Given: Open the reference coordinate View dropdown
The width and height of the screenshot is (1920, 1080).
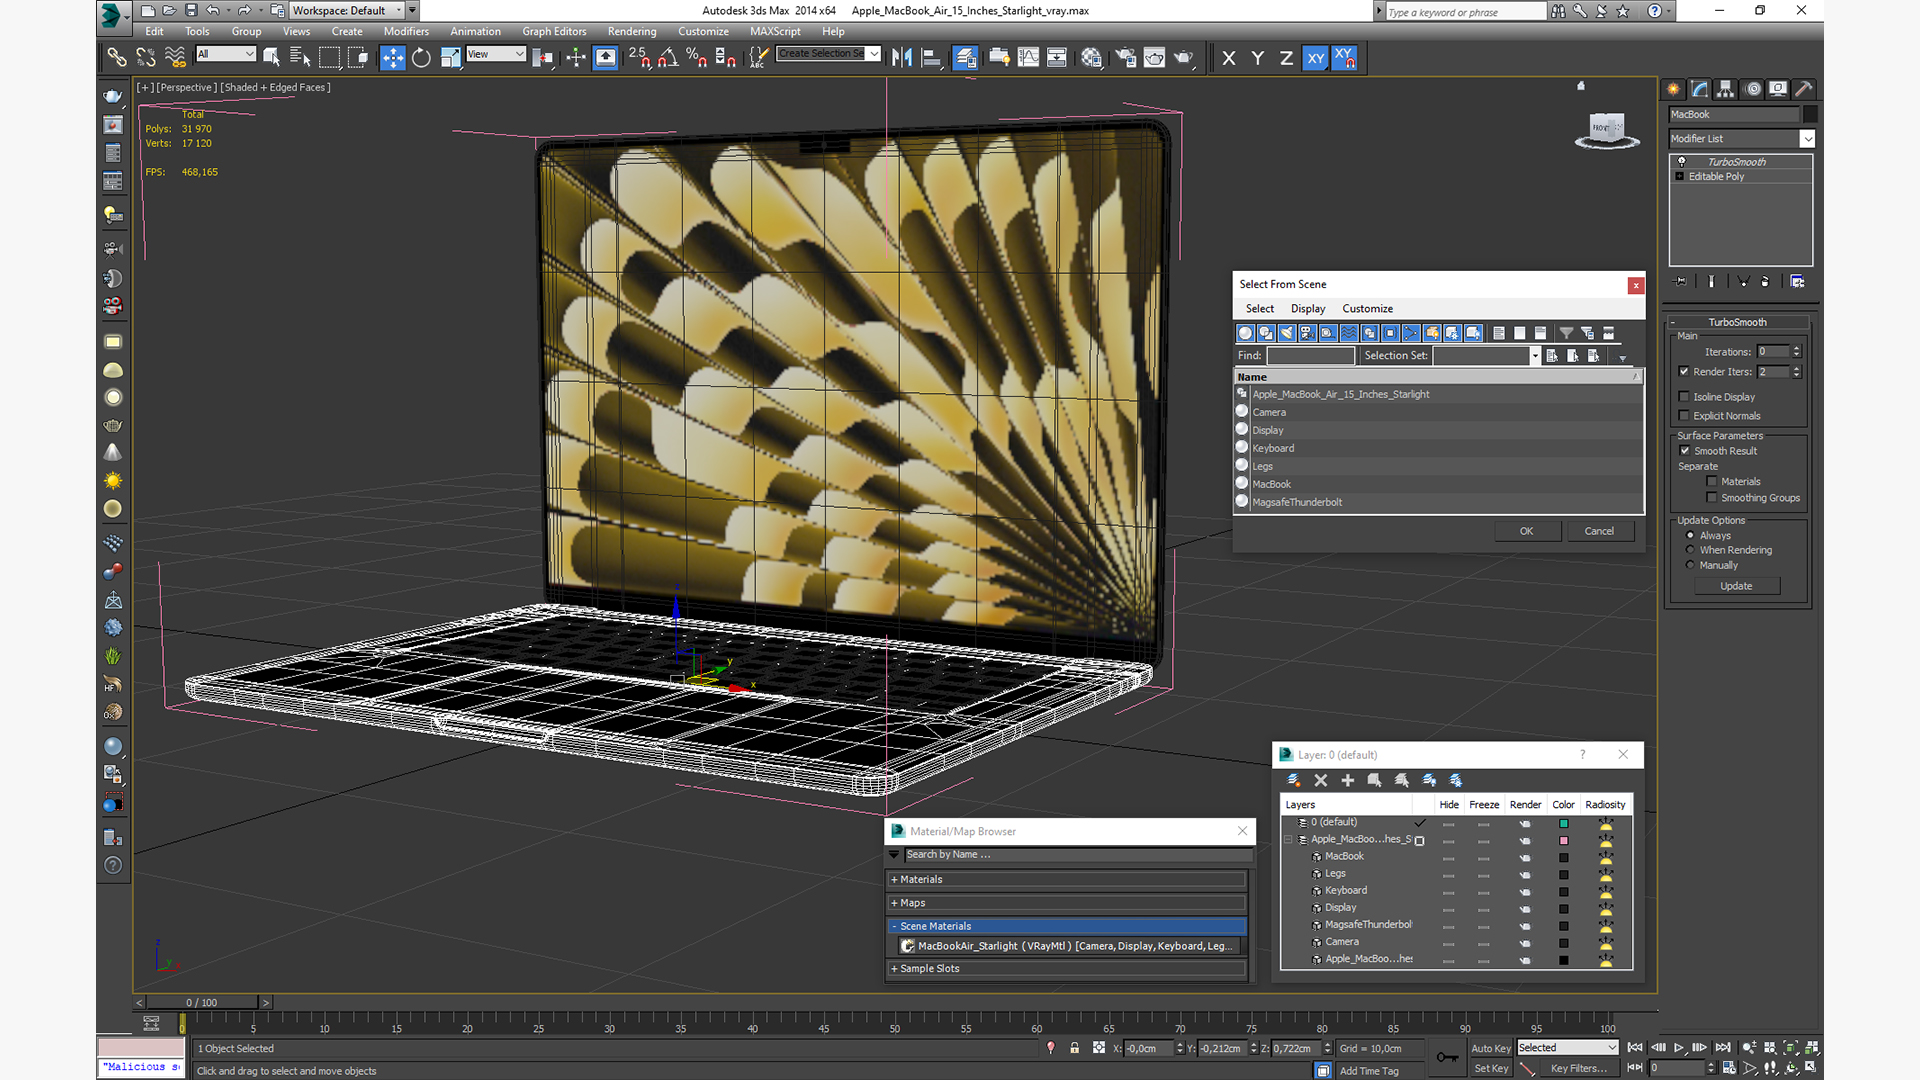Looking at the screenshot, I should pyautogui.click(x=496, y=54).
